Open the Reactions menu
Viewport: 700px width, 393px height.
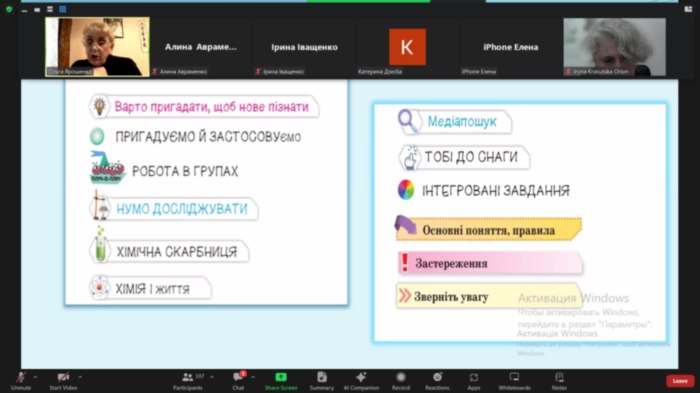coord(437,381)
